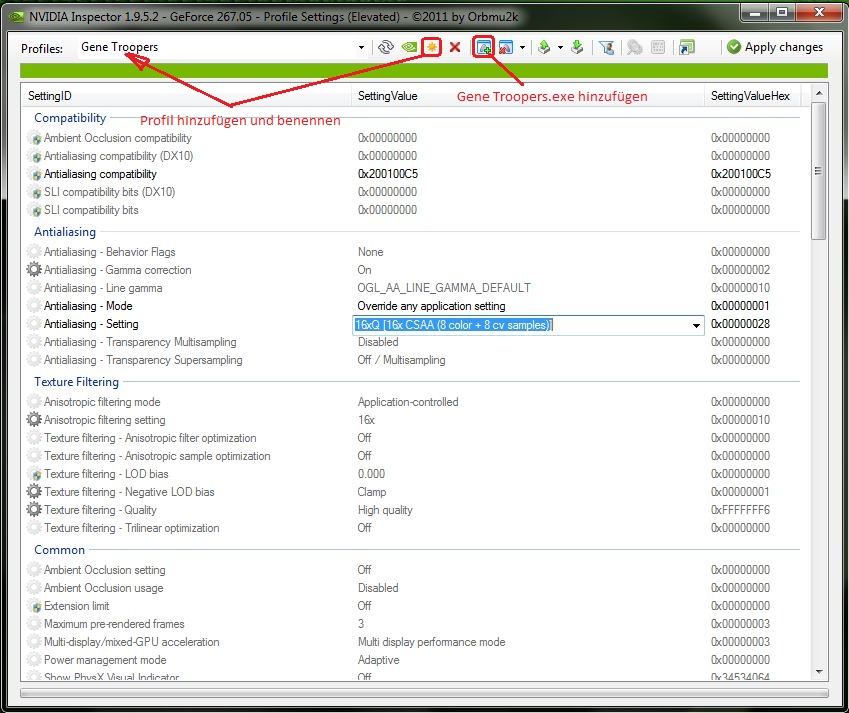Click icon beside Extension limit row

click(x=34, y=606)
